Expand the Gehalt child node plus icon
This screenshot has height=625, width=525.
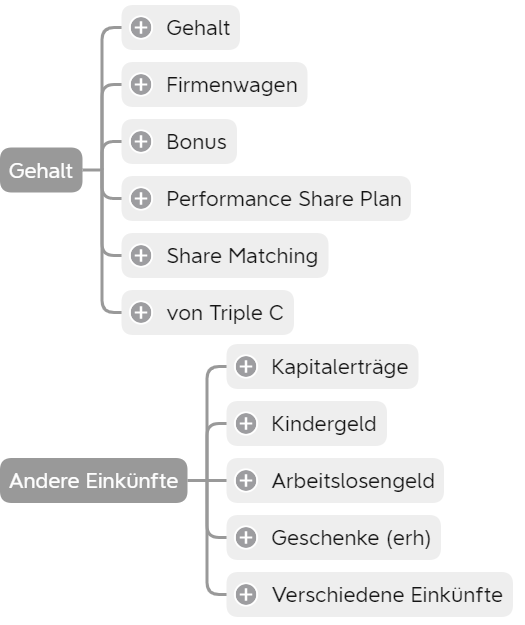pos(141,28)
